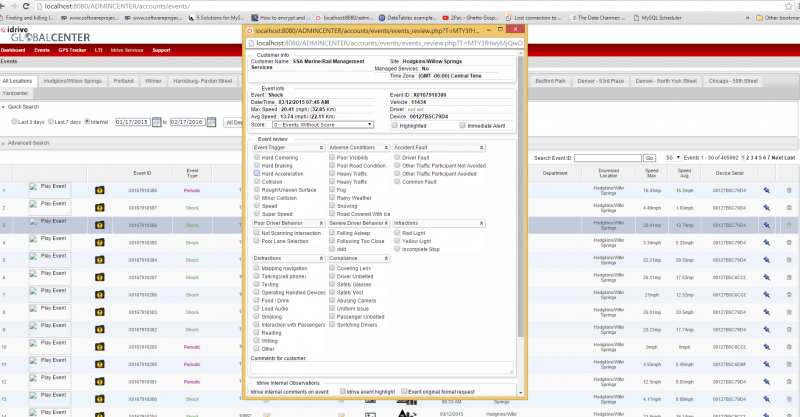Open the results-per-page dropdown showing 50
800x417 pixels.
point(672,158)
